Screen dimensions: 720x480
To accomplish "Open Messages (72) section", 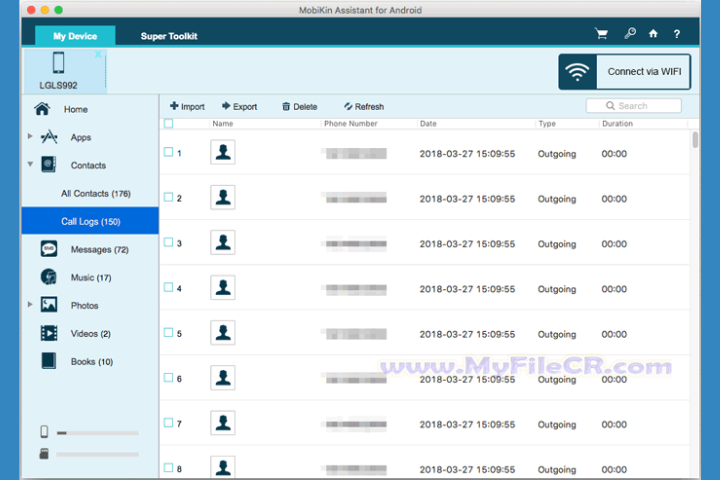I will point(100,249).
